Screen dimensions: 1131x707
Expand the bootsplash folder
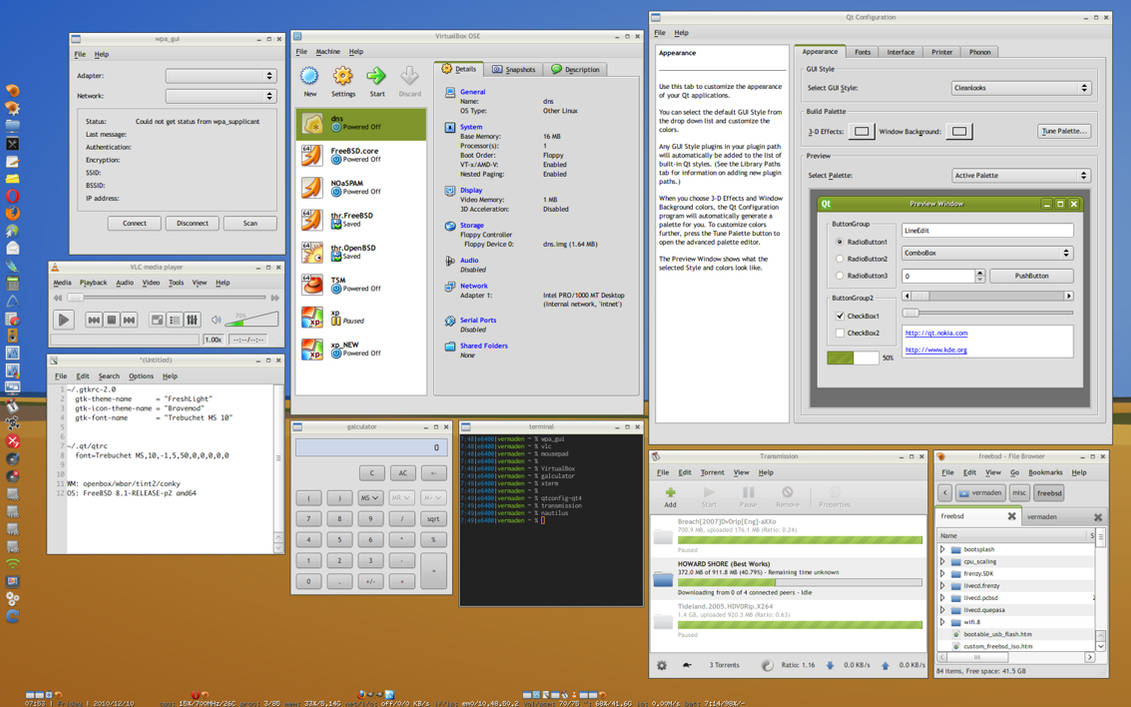pos(942,548)
